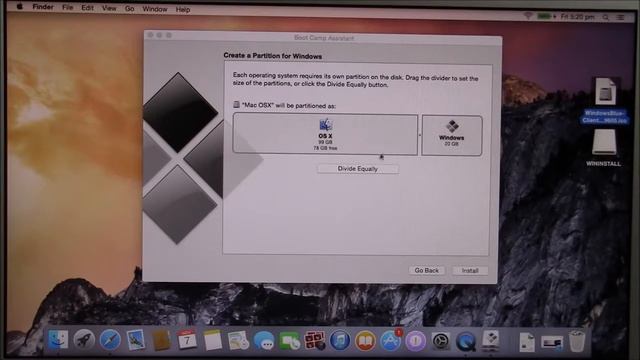640x360 pixels.
Task: Open the Edit menu
Action: click(x=87, y=8)
